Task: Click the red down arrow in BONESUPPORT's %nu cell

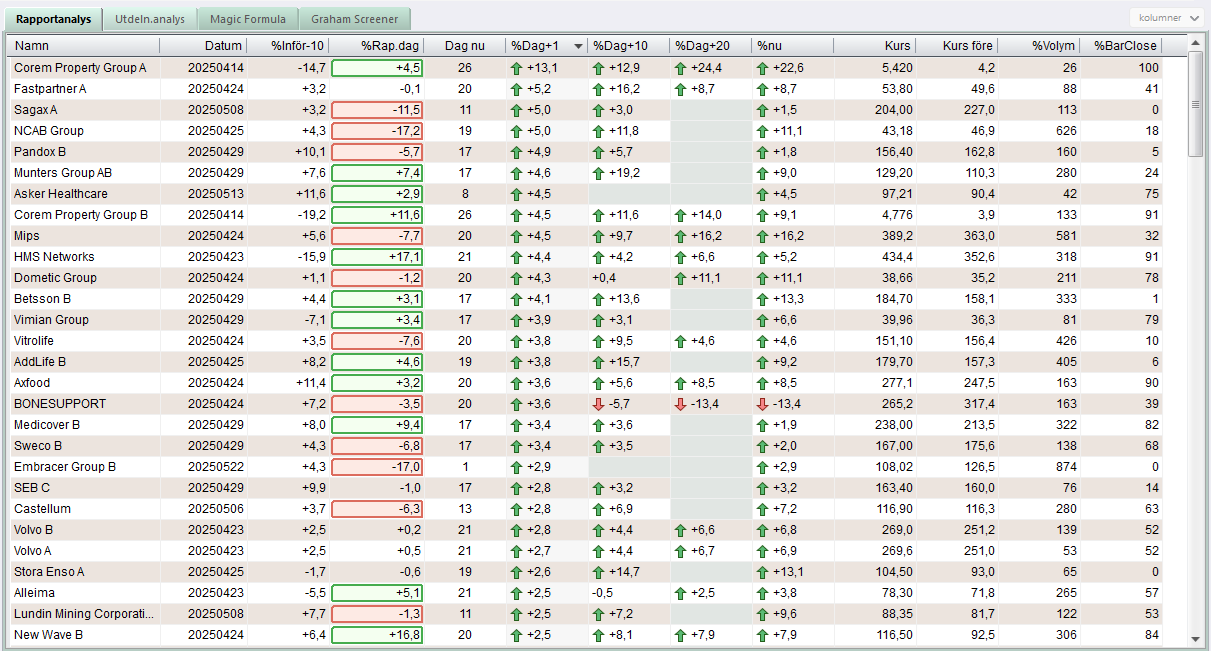Action: click(763, 404)
